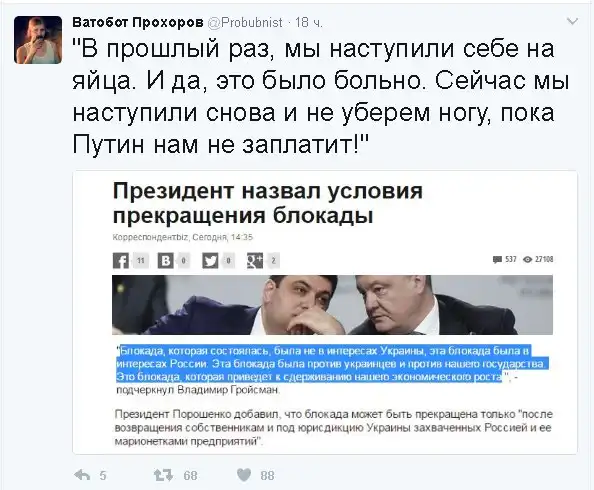
Task: Retweet this post via retweet icon
Action: coord(163,475)
